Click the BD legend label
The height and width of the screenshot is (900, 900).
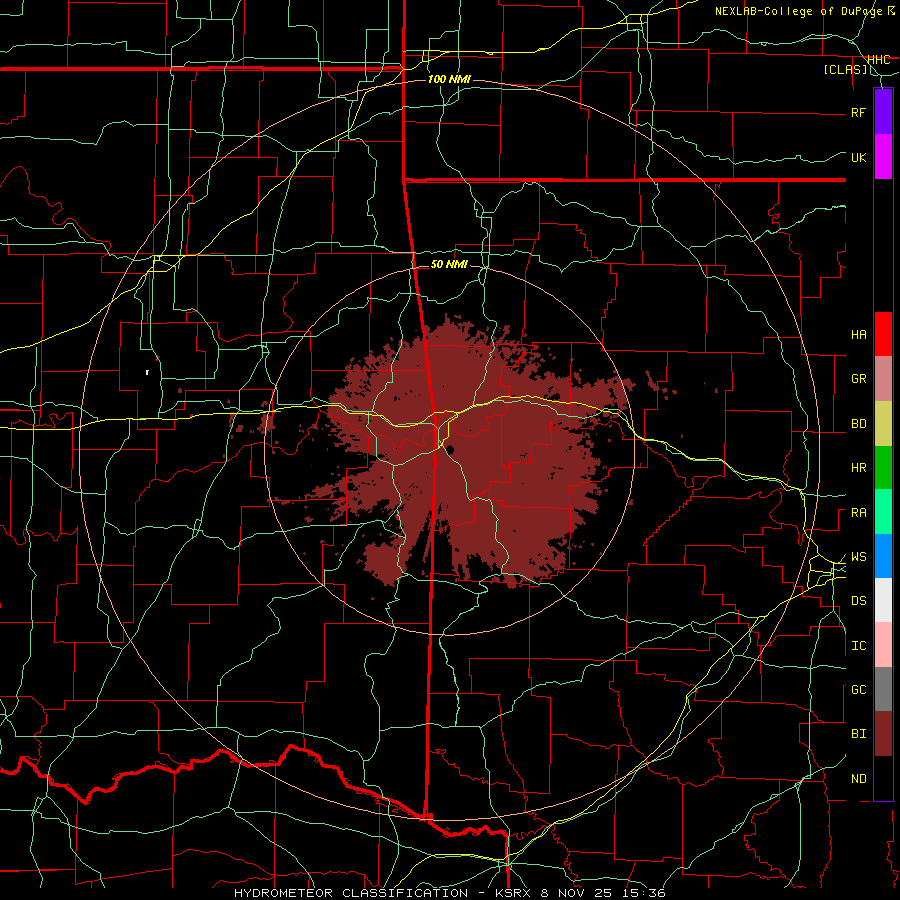click(x=858, y=424)
